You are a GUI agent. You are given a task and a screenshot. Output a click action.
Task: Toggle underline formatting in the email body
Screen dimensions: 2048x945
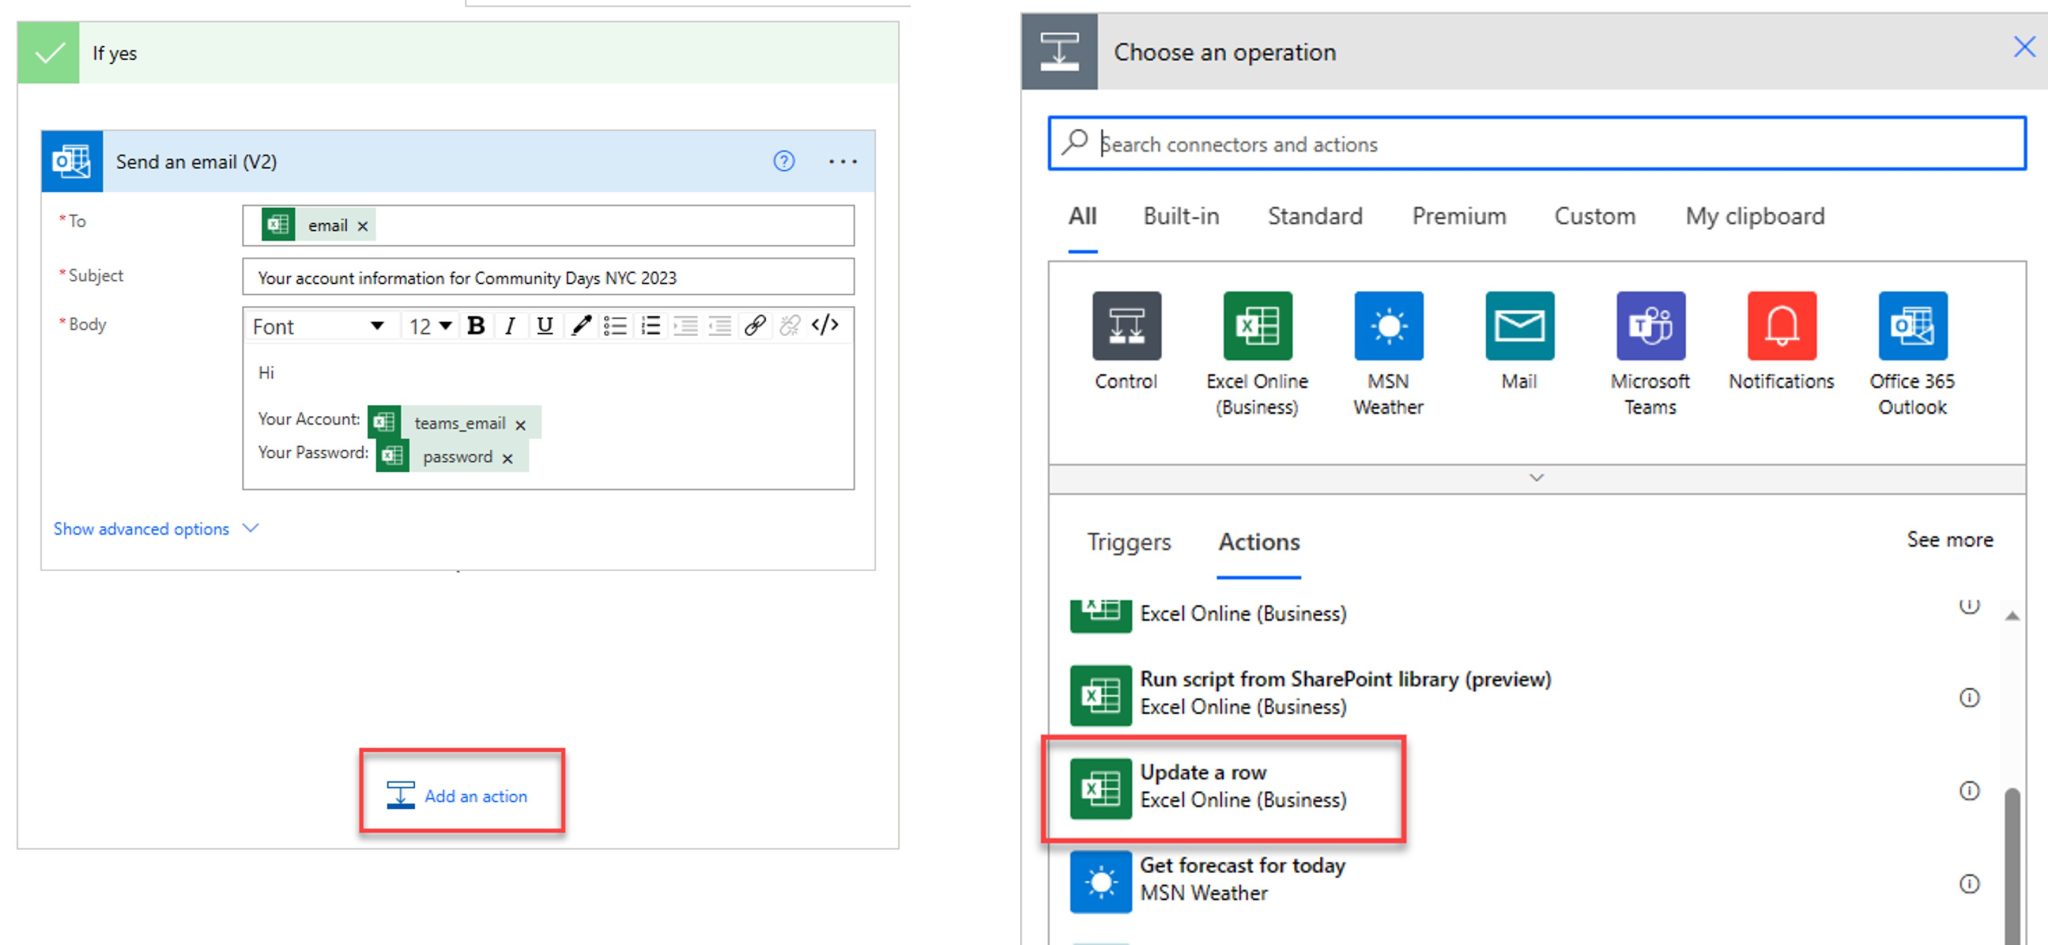(544, 324)
